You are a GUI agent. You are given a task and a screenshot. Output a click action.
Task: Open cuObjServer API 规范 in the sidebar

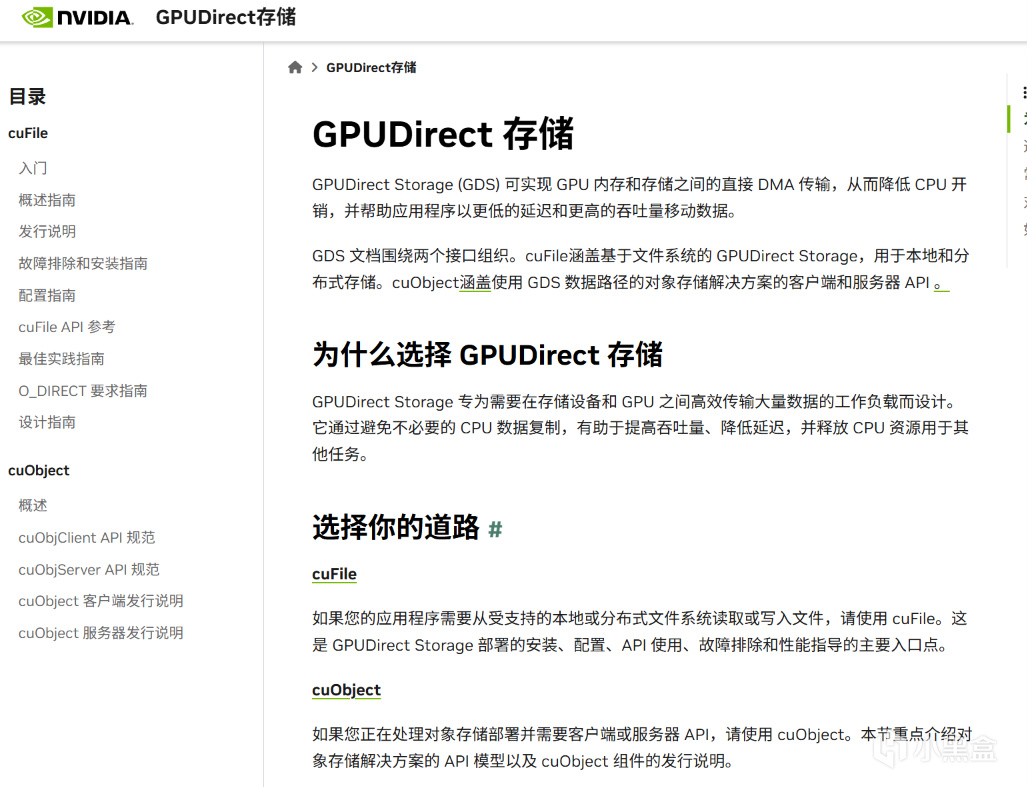tap(89, 570)
